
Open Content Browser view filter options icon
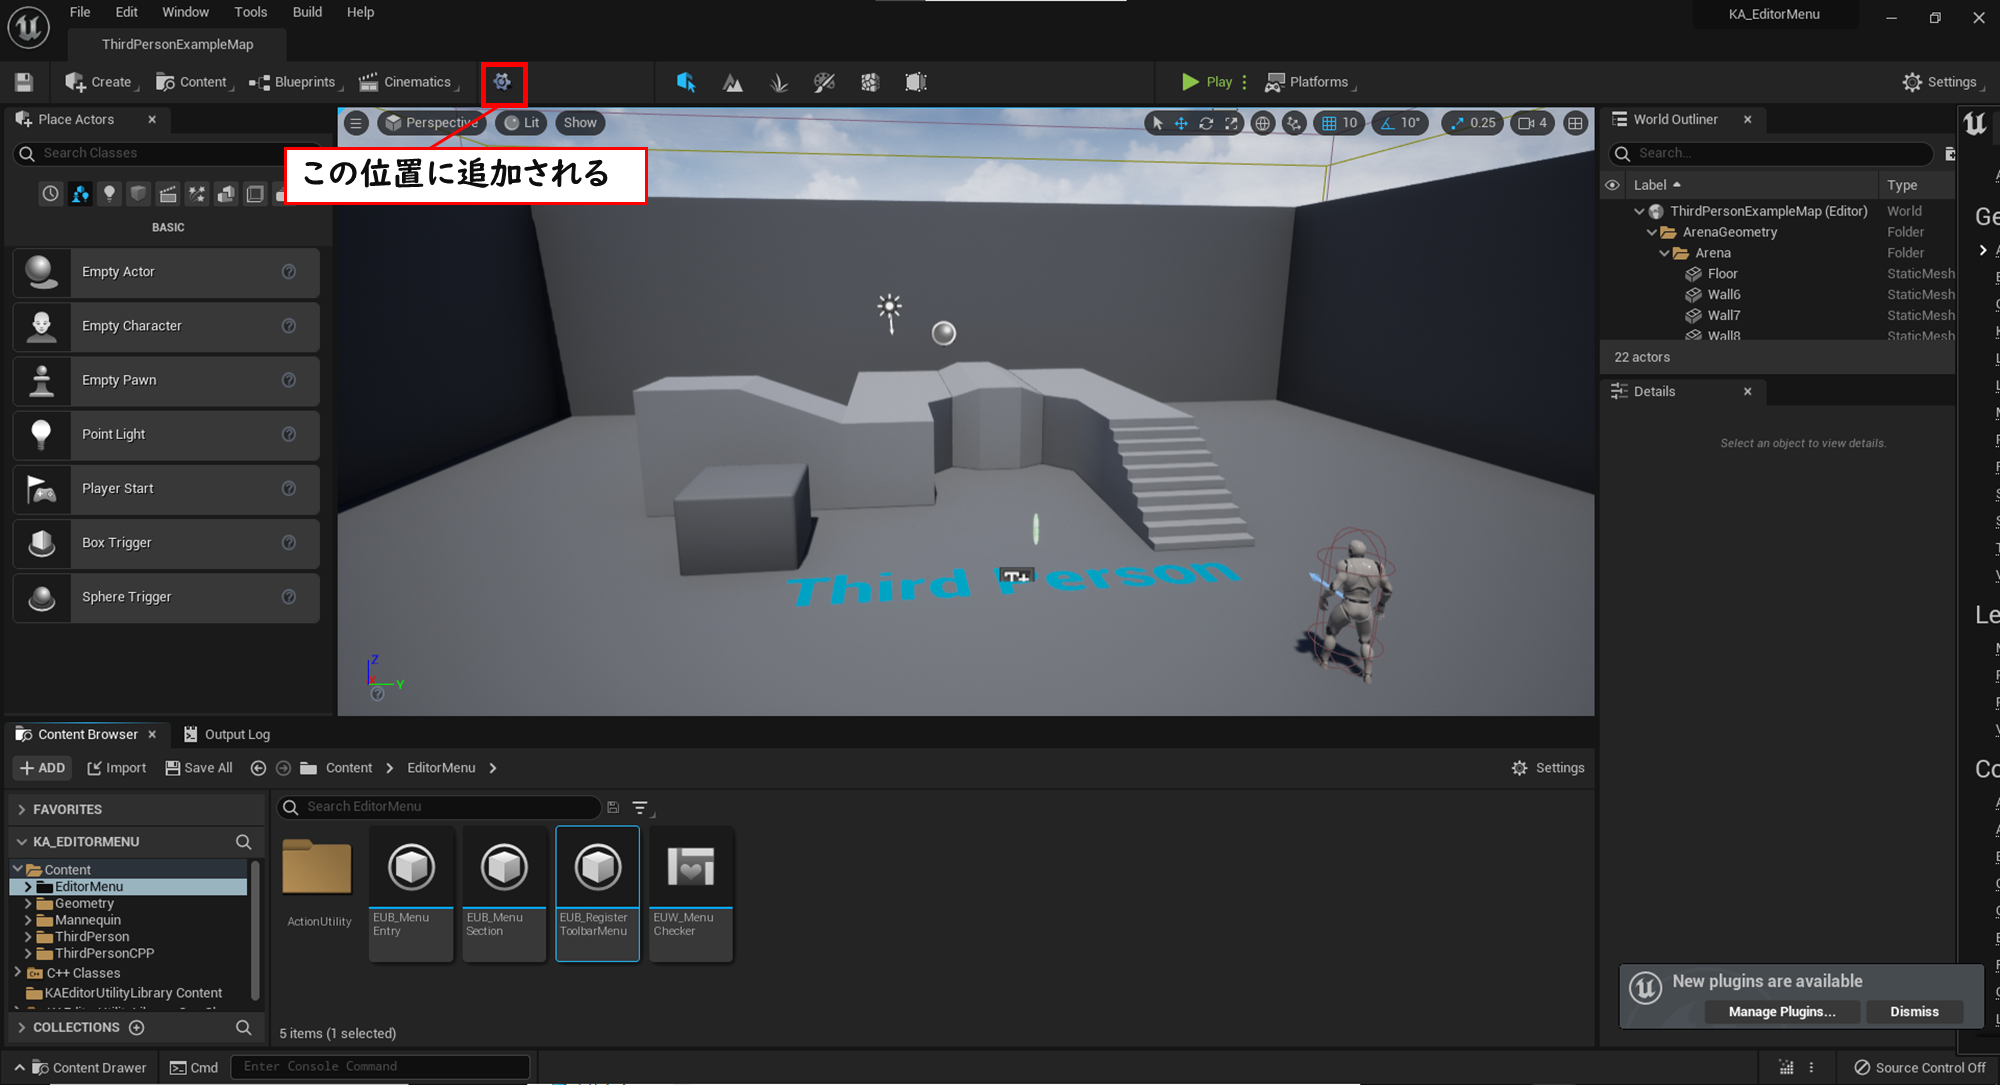coord(641,807)
